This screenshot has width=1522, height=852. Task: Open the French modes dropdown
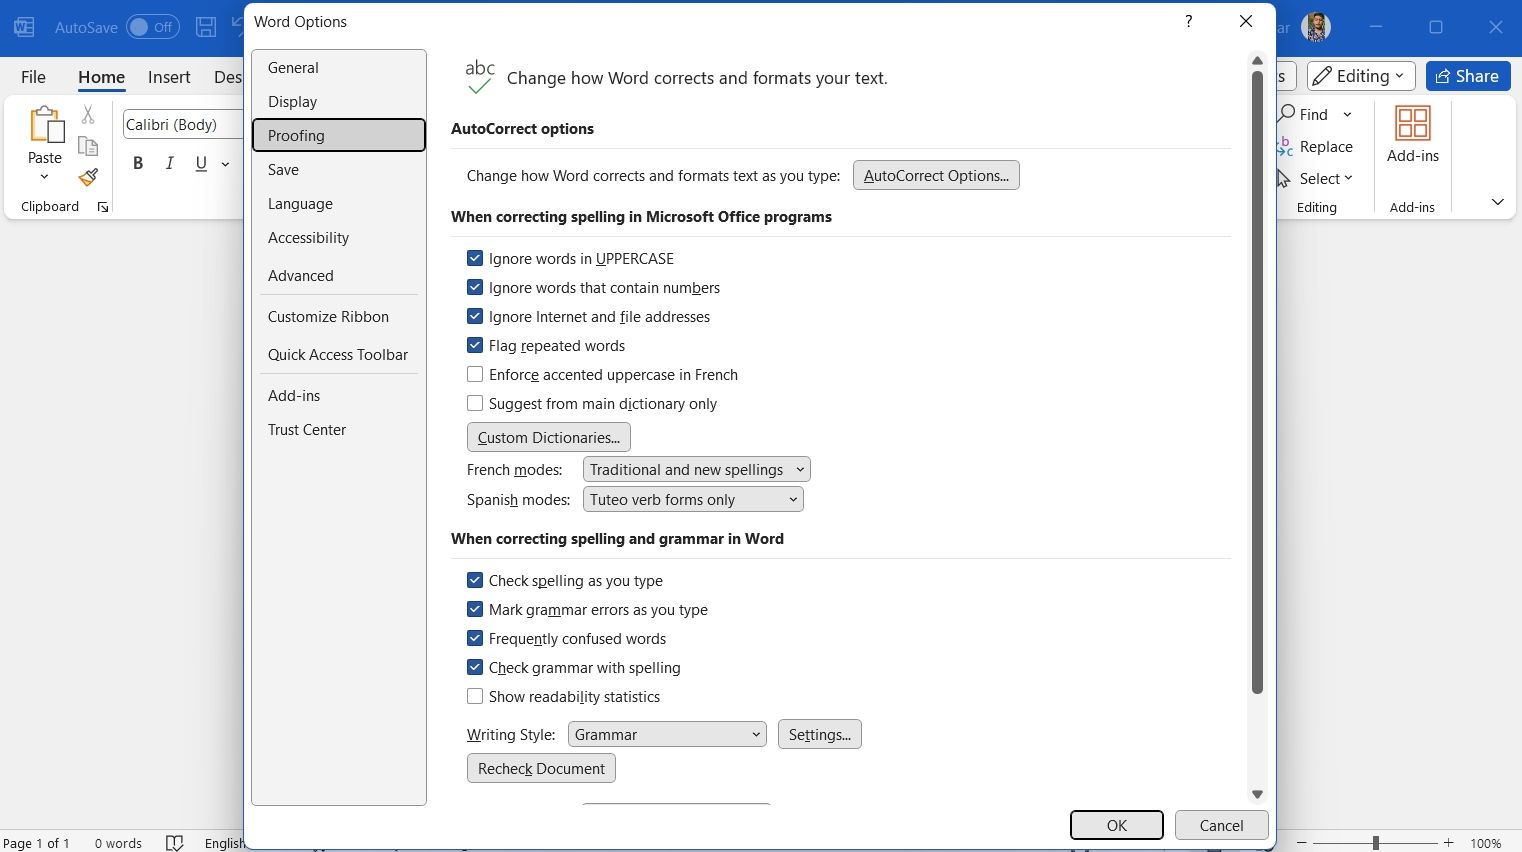(x=696, y=469)
